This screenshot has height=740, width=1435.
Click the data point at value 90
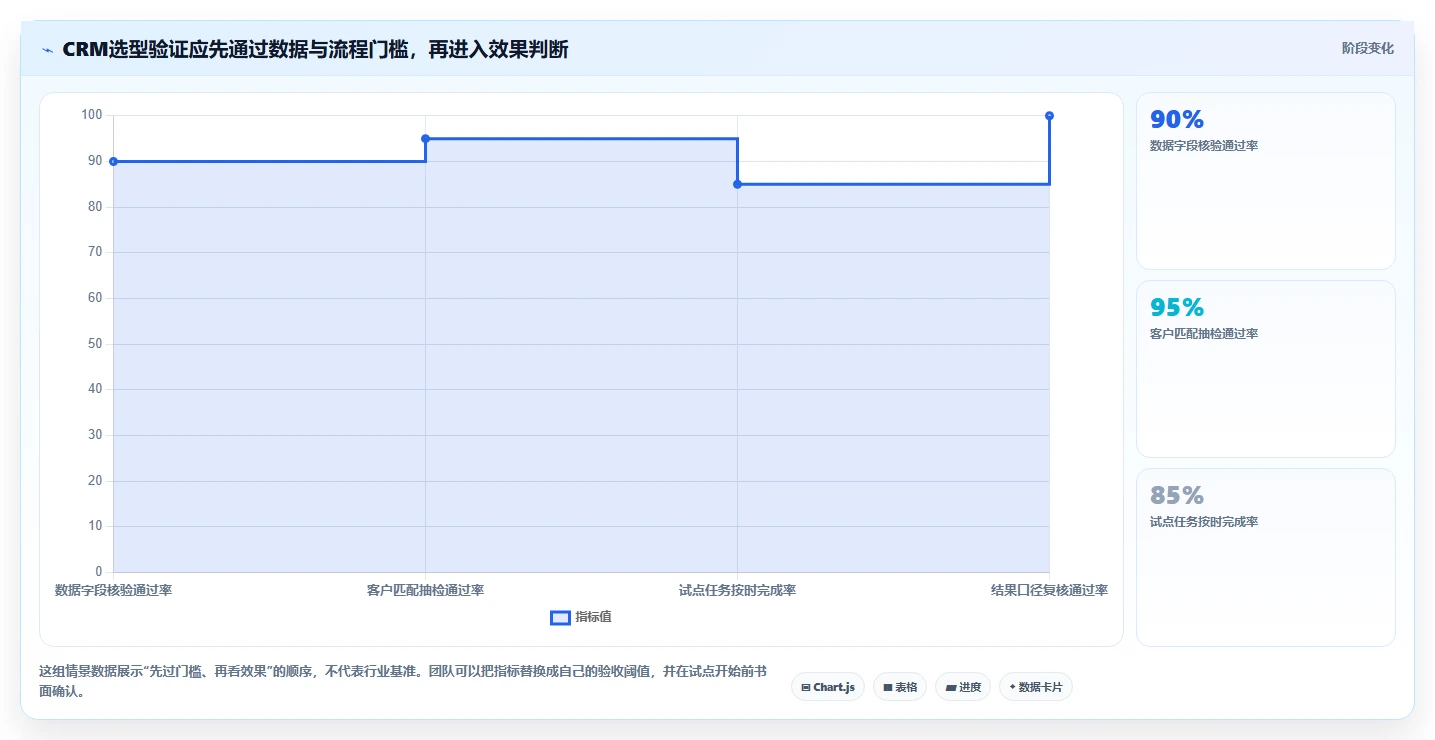tap(113, 161)
